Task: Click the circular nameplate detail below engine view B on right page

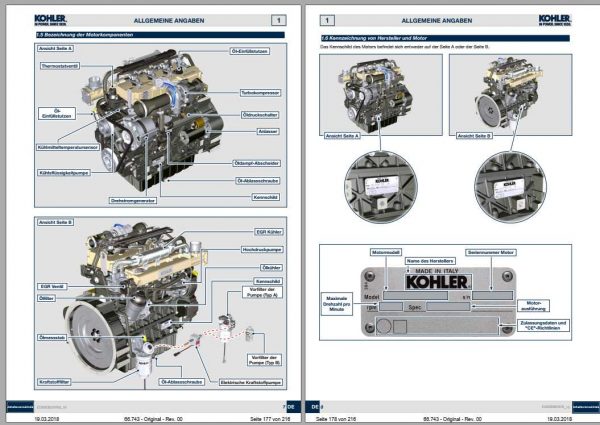Action: 510,187
